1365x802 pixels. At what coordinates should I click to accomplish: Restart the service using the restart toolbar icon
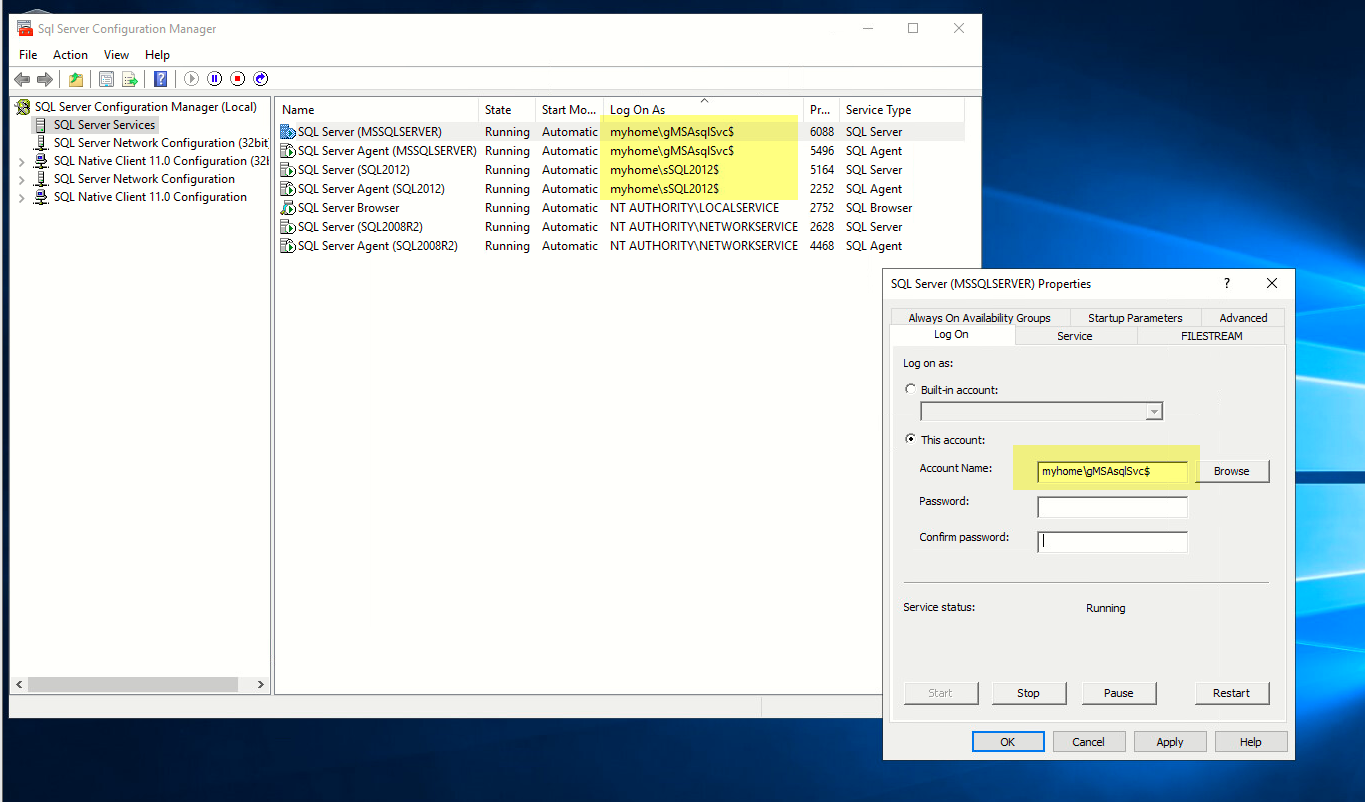(x=261, y=78)
